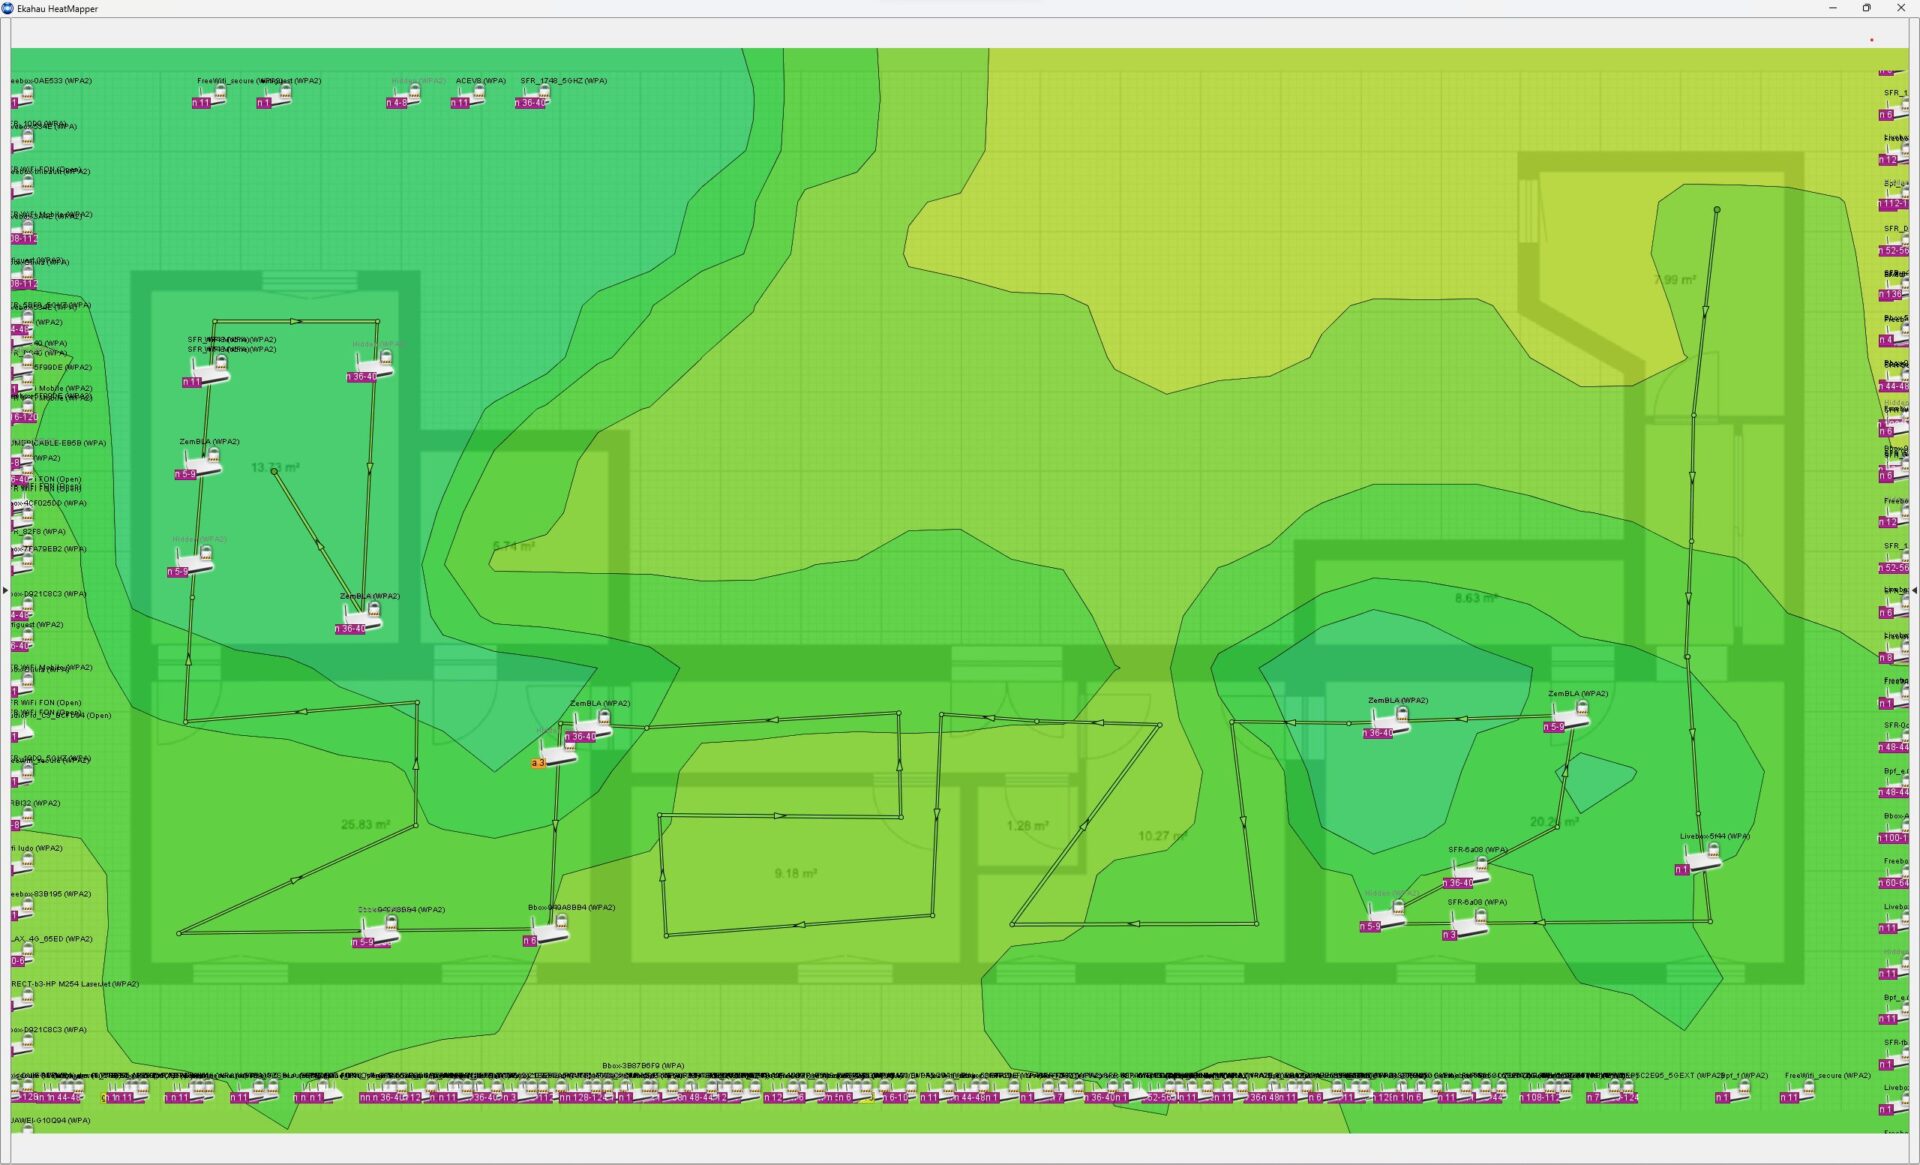This screenshot has width=1920, height=1165.
Task: Click the Freebox-83B195 access point icon
Action: point(24,910)
